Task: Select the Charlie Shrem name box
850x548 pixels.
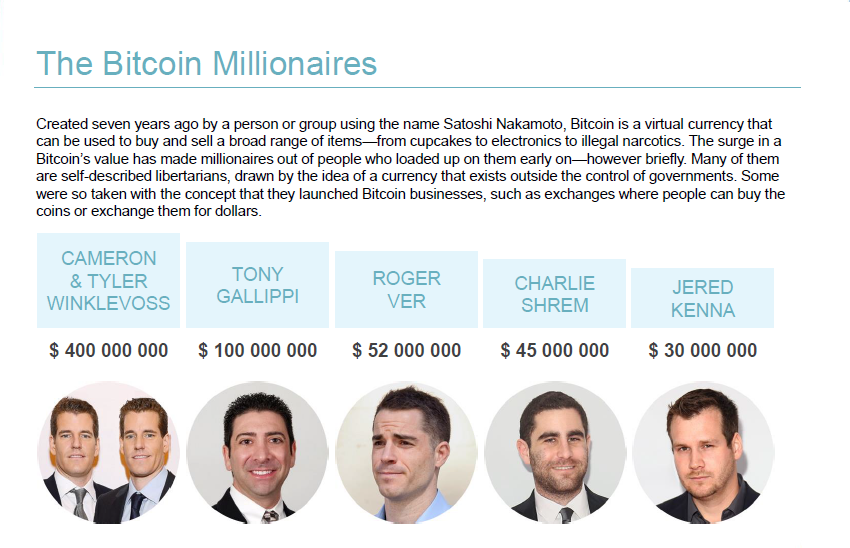Action: (x=555, y=293)
